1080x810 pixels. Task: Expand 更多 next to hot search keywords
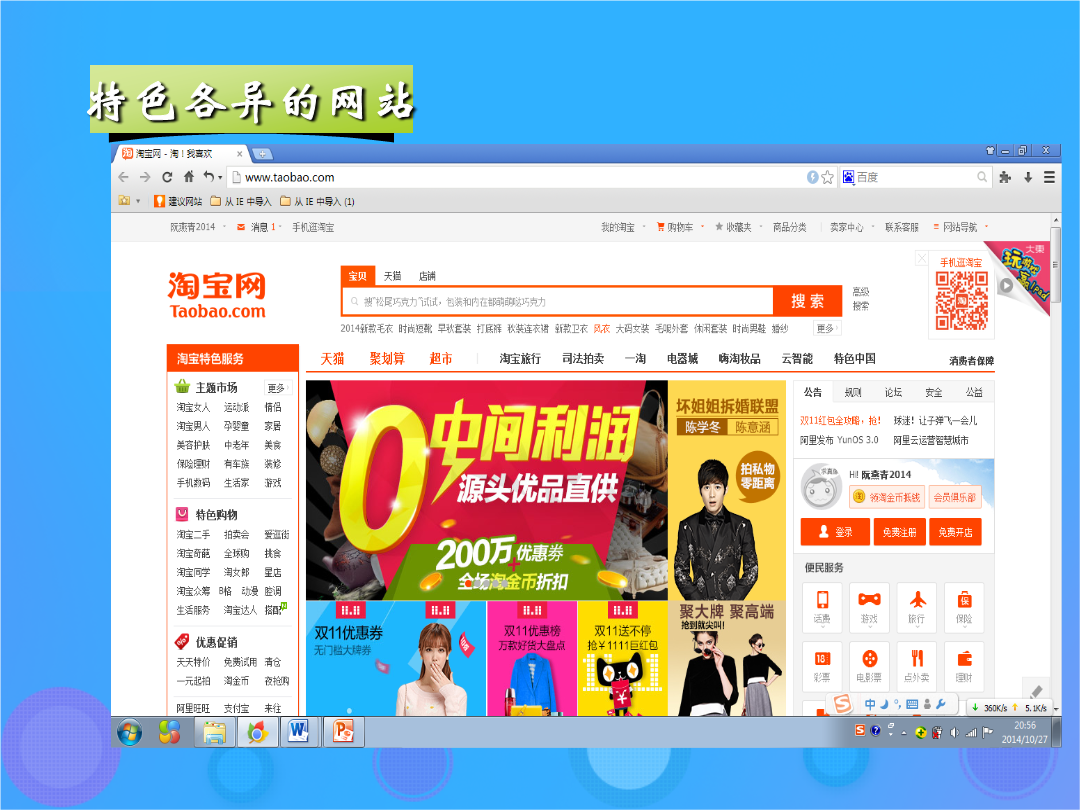coord(827,329)
